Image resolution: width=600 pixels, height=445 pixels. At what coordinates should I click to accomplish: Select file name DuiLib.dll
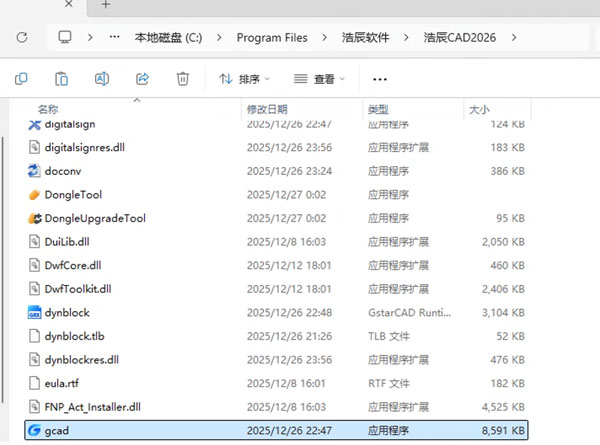coord(67,242)
